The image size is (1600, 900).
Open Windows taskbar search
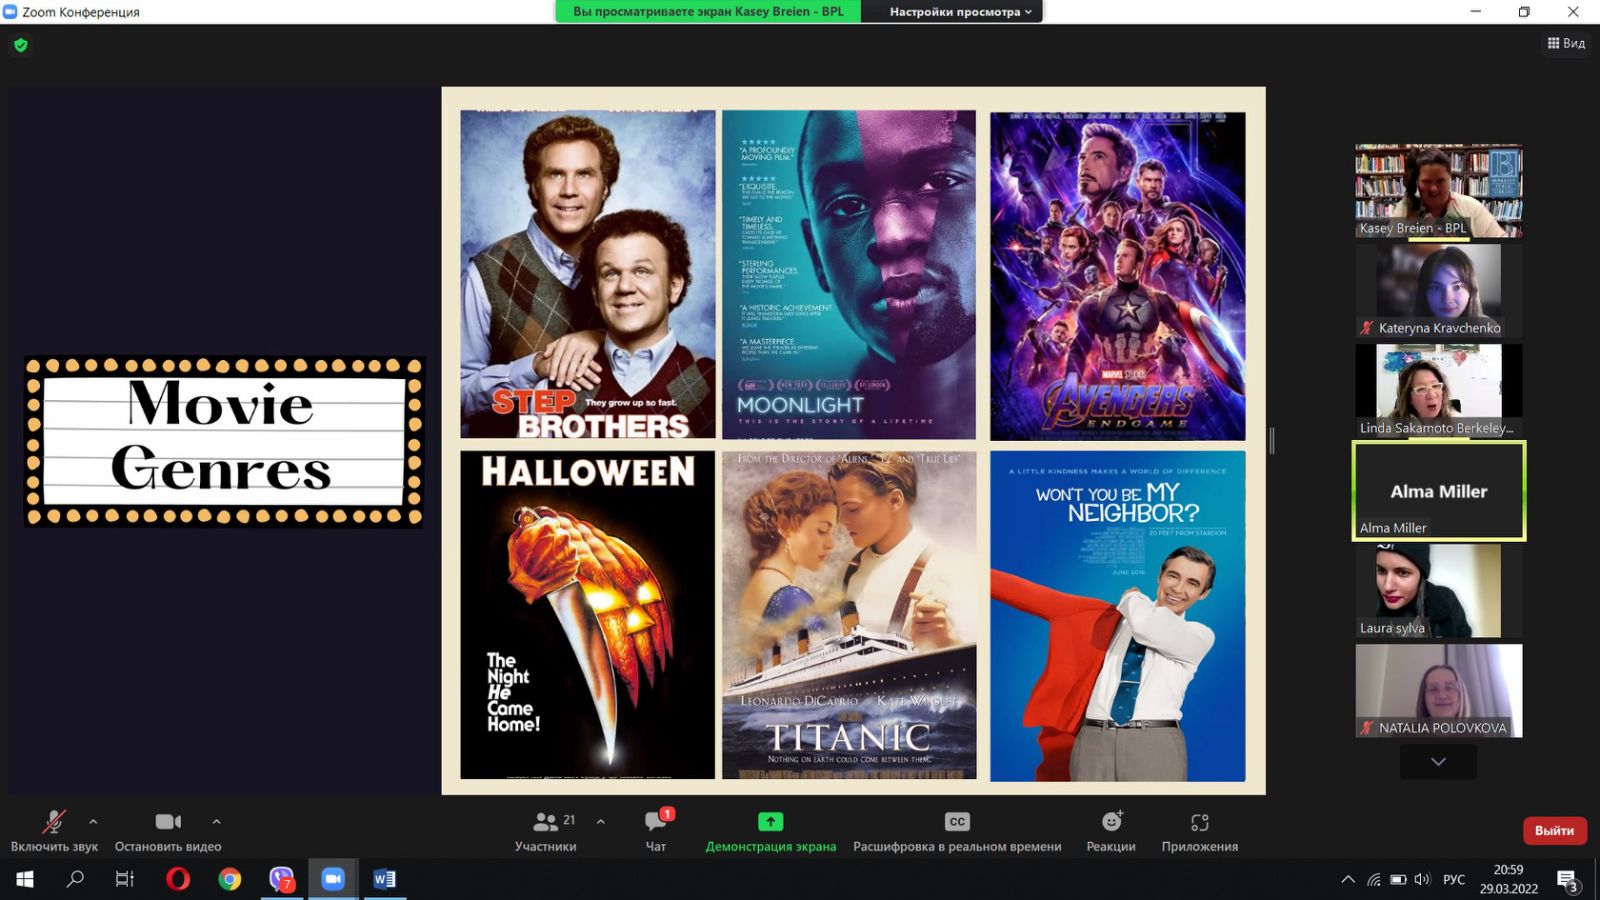coord(75,879)
